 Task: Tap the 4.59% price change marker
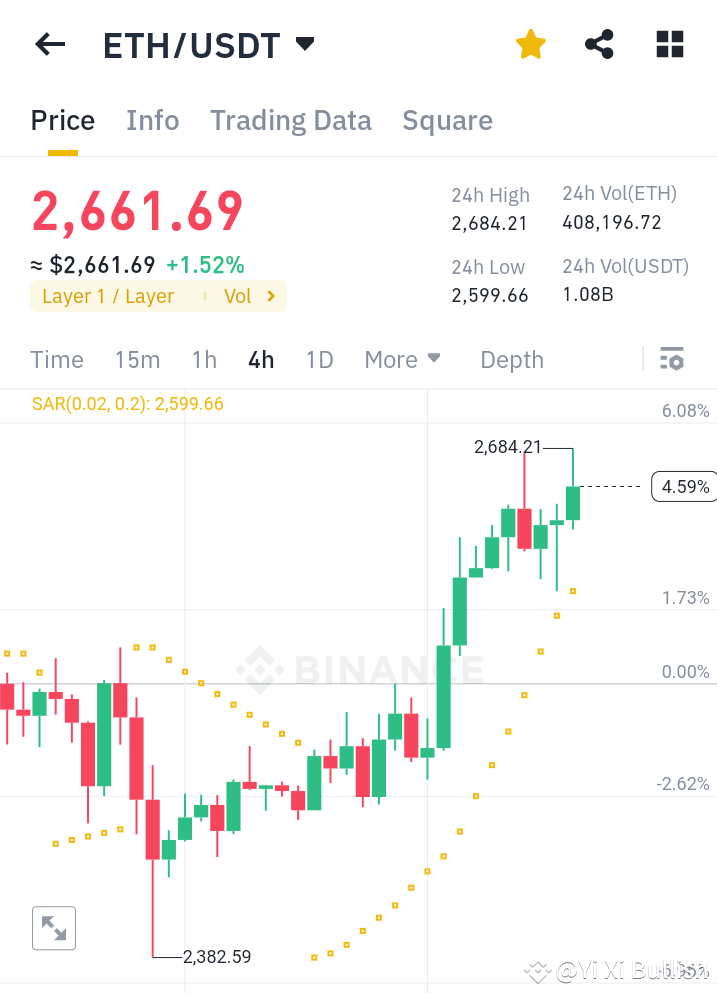pos(684,487)
